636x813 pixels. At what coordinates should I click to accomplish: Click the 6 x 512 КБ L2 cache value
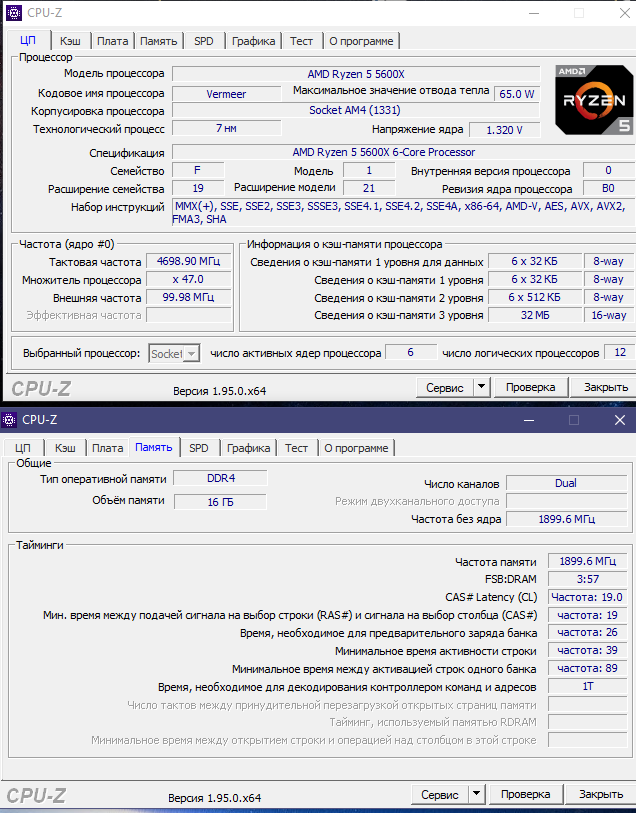coord(534,297)
